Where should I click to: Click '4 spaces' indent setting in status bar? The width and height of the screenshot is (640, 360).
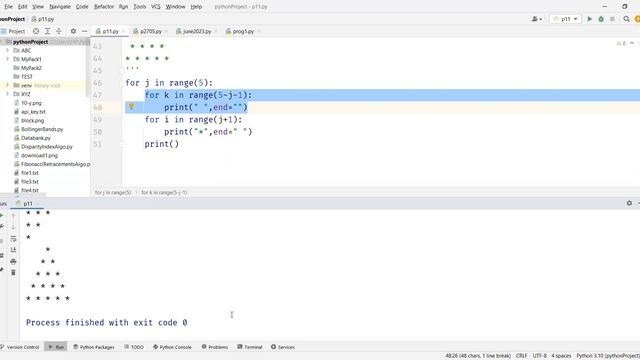tap(561, 356)
